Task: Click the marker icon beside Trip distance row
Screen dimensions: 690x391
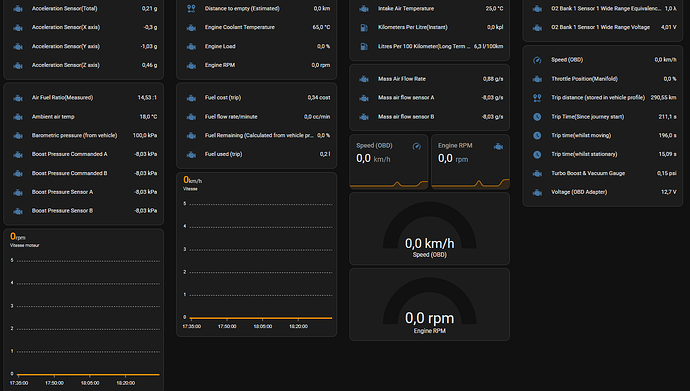Action: [537, 98]
